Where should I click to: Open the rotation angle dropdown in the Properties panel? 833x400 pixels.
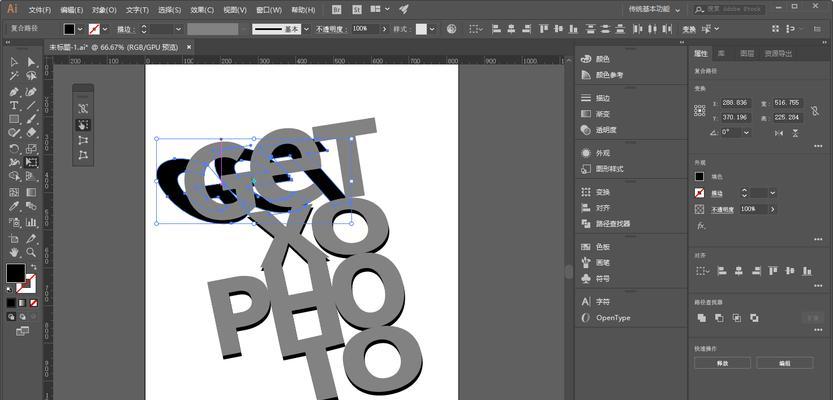point(746,132)
